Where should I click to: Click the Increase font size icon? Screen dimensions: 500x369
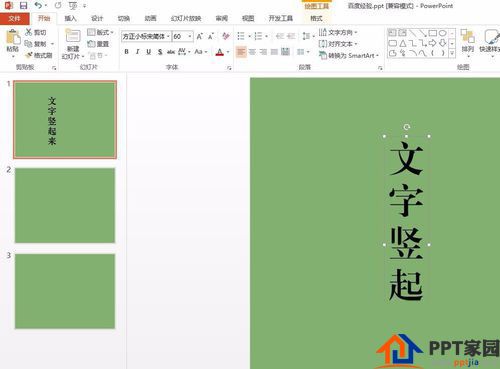pos(200,36)
